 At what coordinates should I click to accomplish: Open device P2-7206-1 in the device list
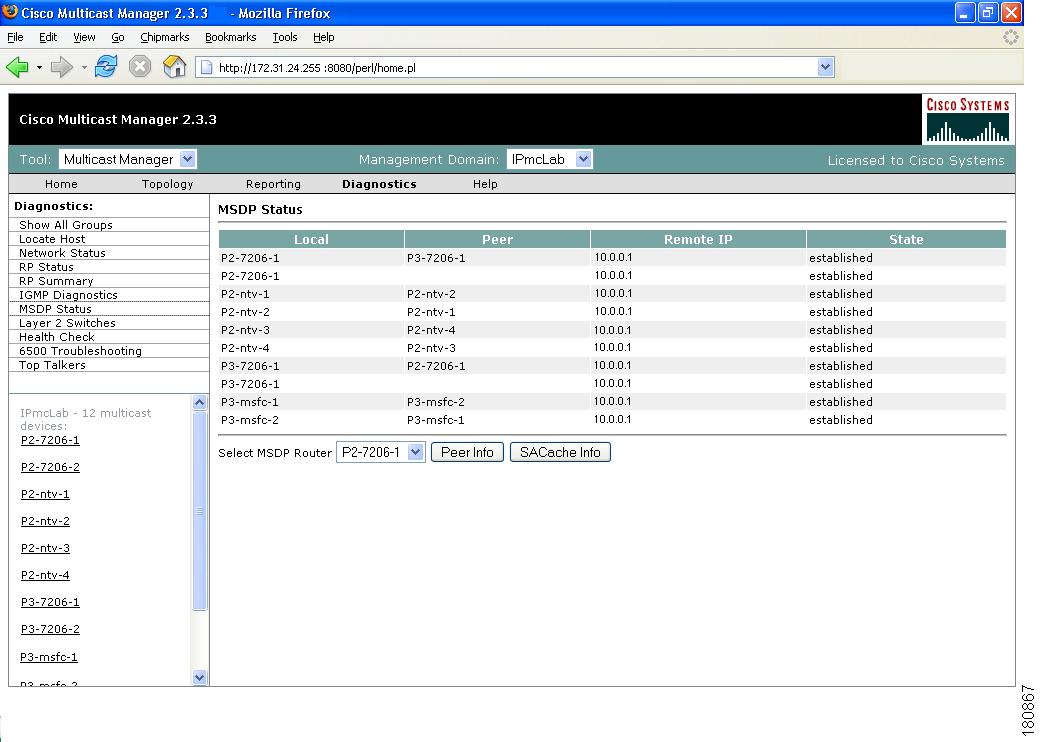pyautogui.click(x=50, y=440)
